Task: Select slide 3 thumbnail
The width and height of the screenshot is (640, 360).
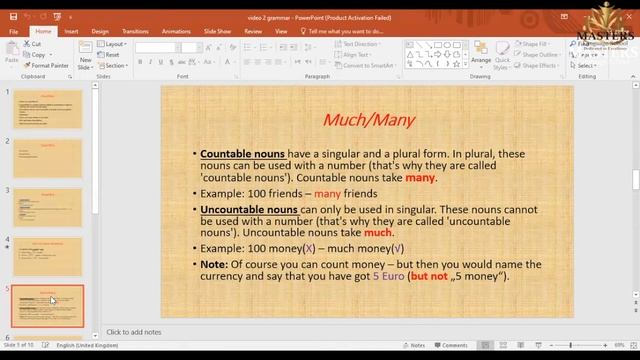Action: point(48,208)
